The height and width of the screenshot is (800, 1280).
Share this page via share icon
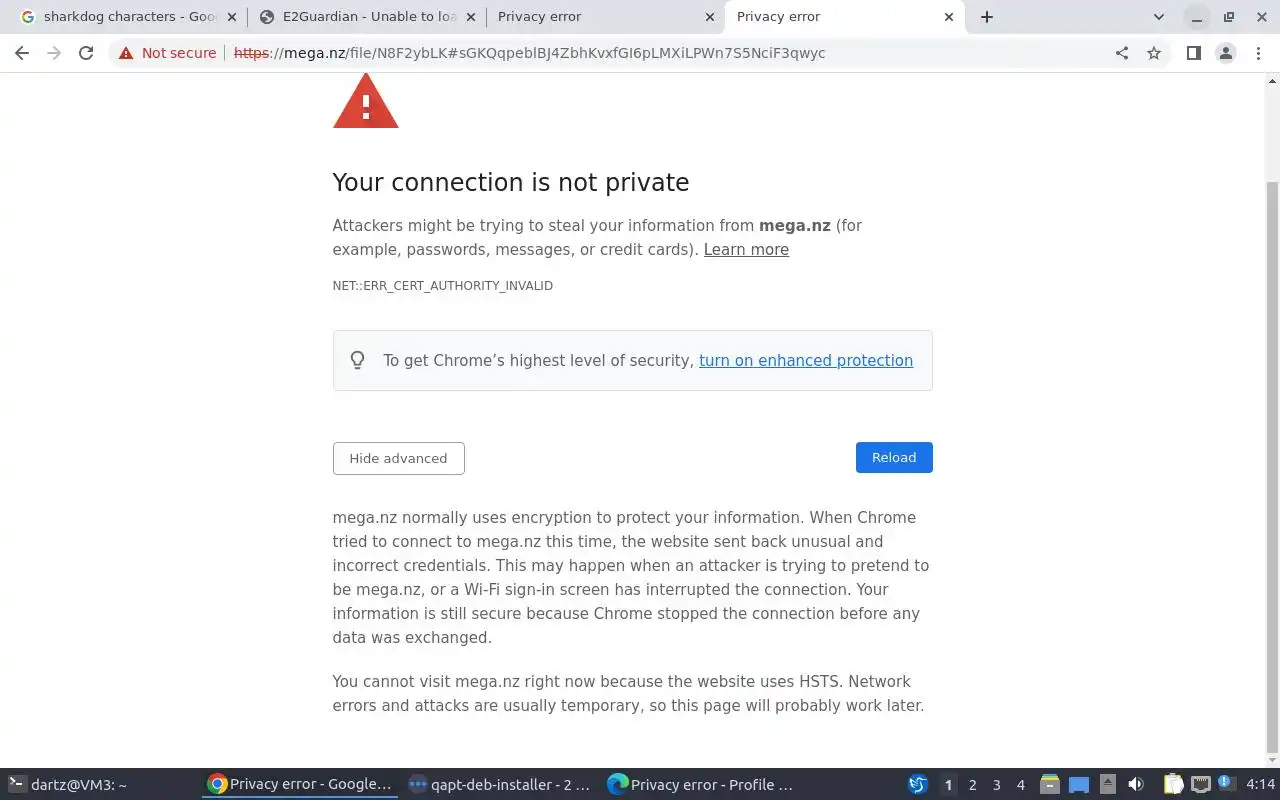click(x=1122, y=53)
